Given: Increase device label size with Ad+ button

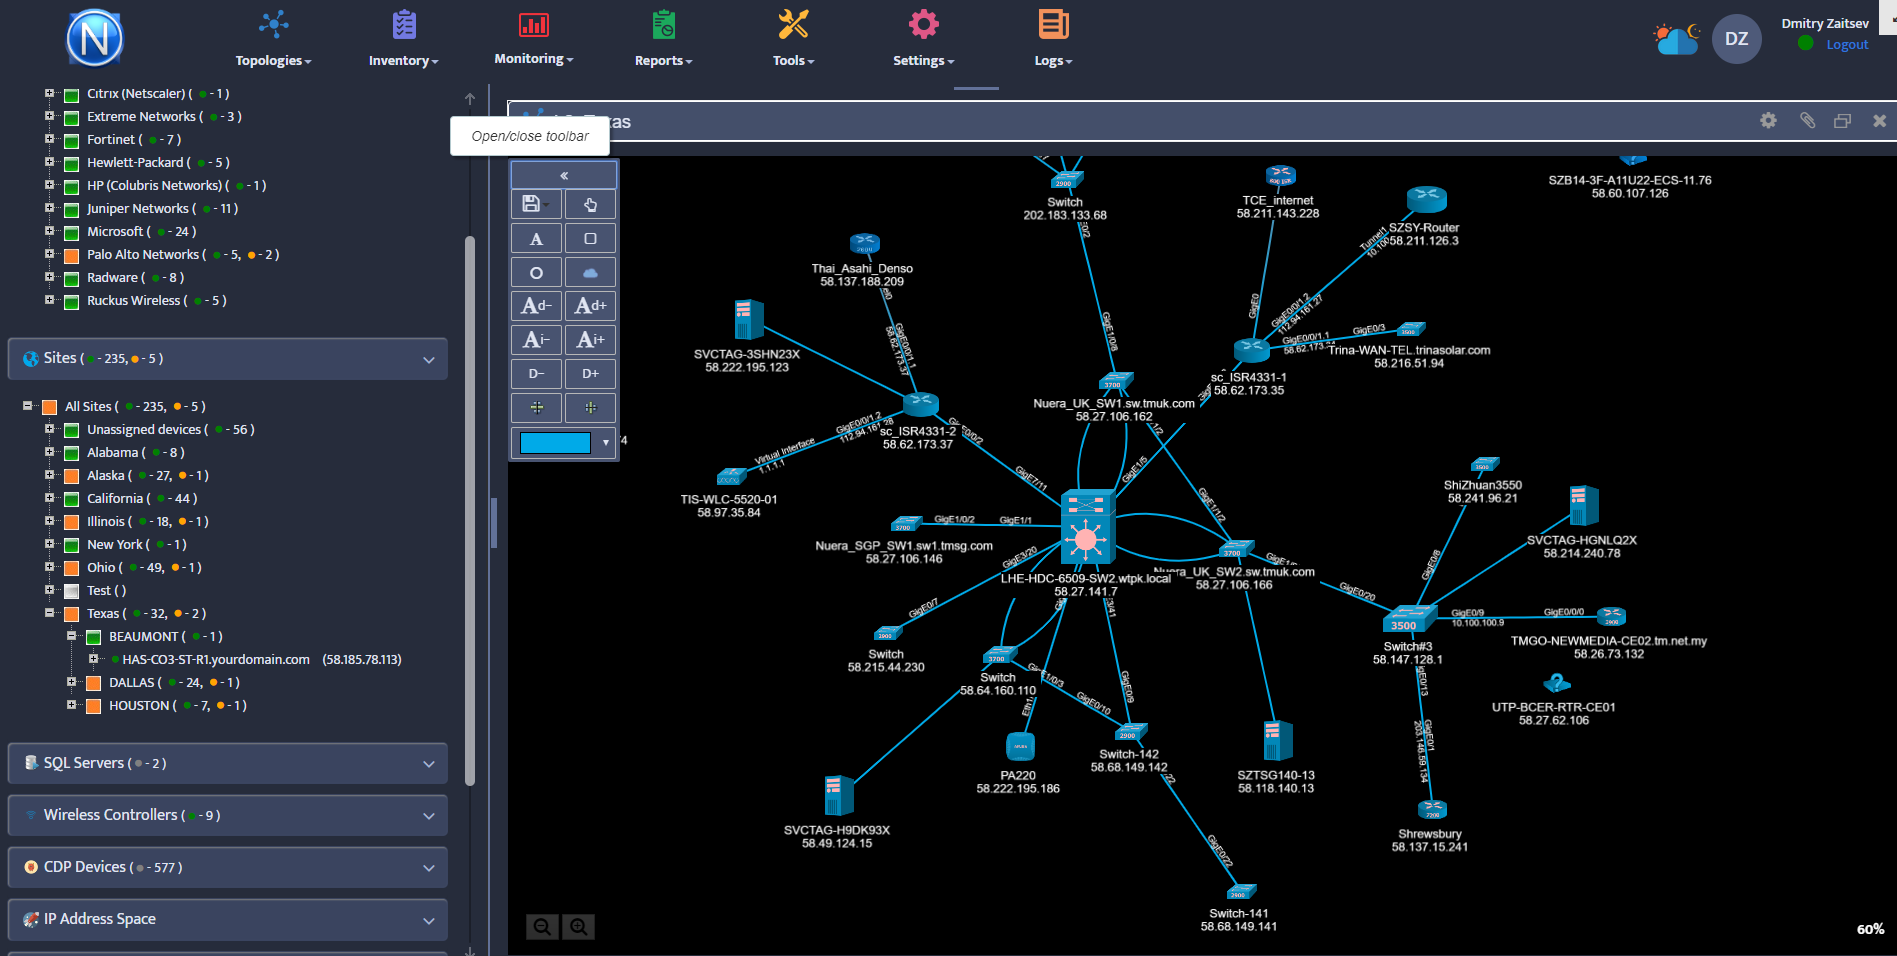Looking at the screenshot, I should pos(590,306).
